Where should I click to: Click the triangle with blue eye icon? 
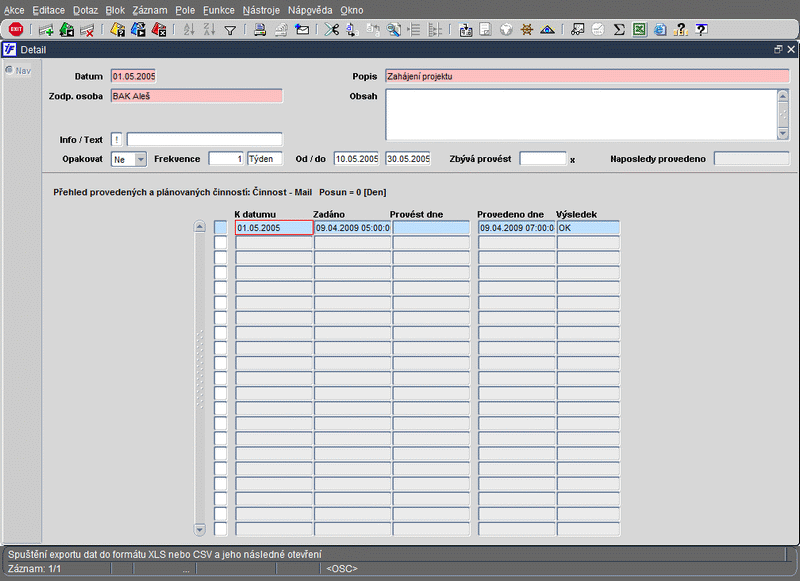tap(547, 30)
